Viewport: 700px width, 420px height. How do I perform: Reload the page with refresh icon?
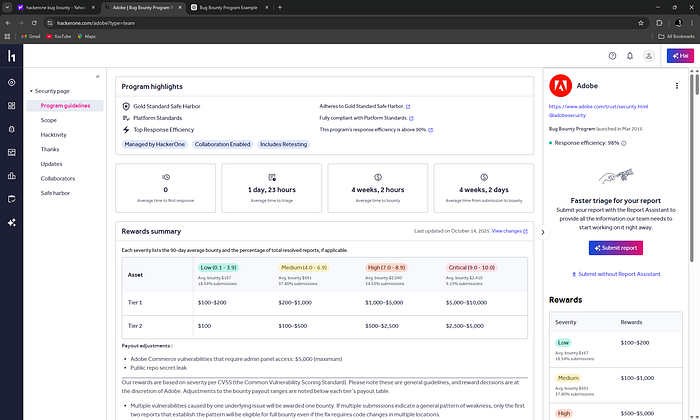click(34, 23)
